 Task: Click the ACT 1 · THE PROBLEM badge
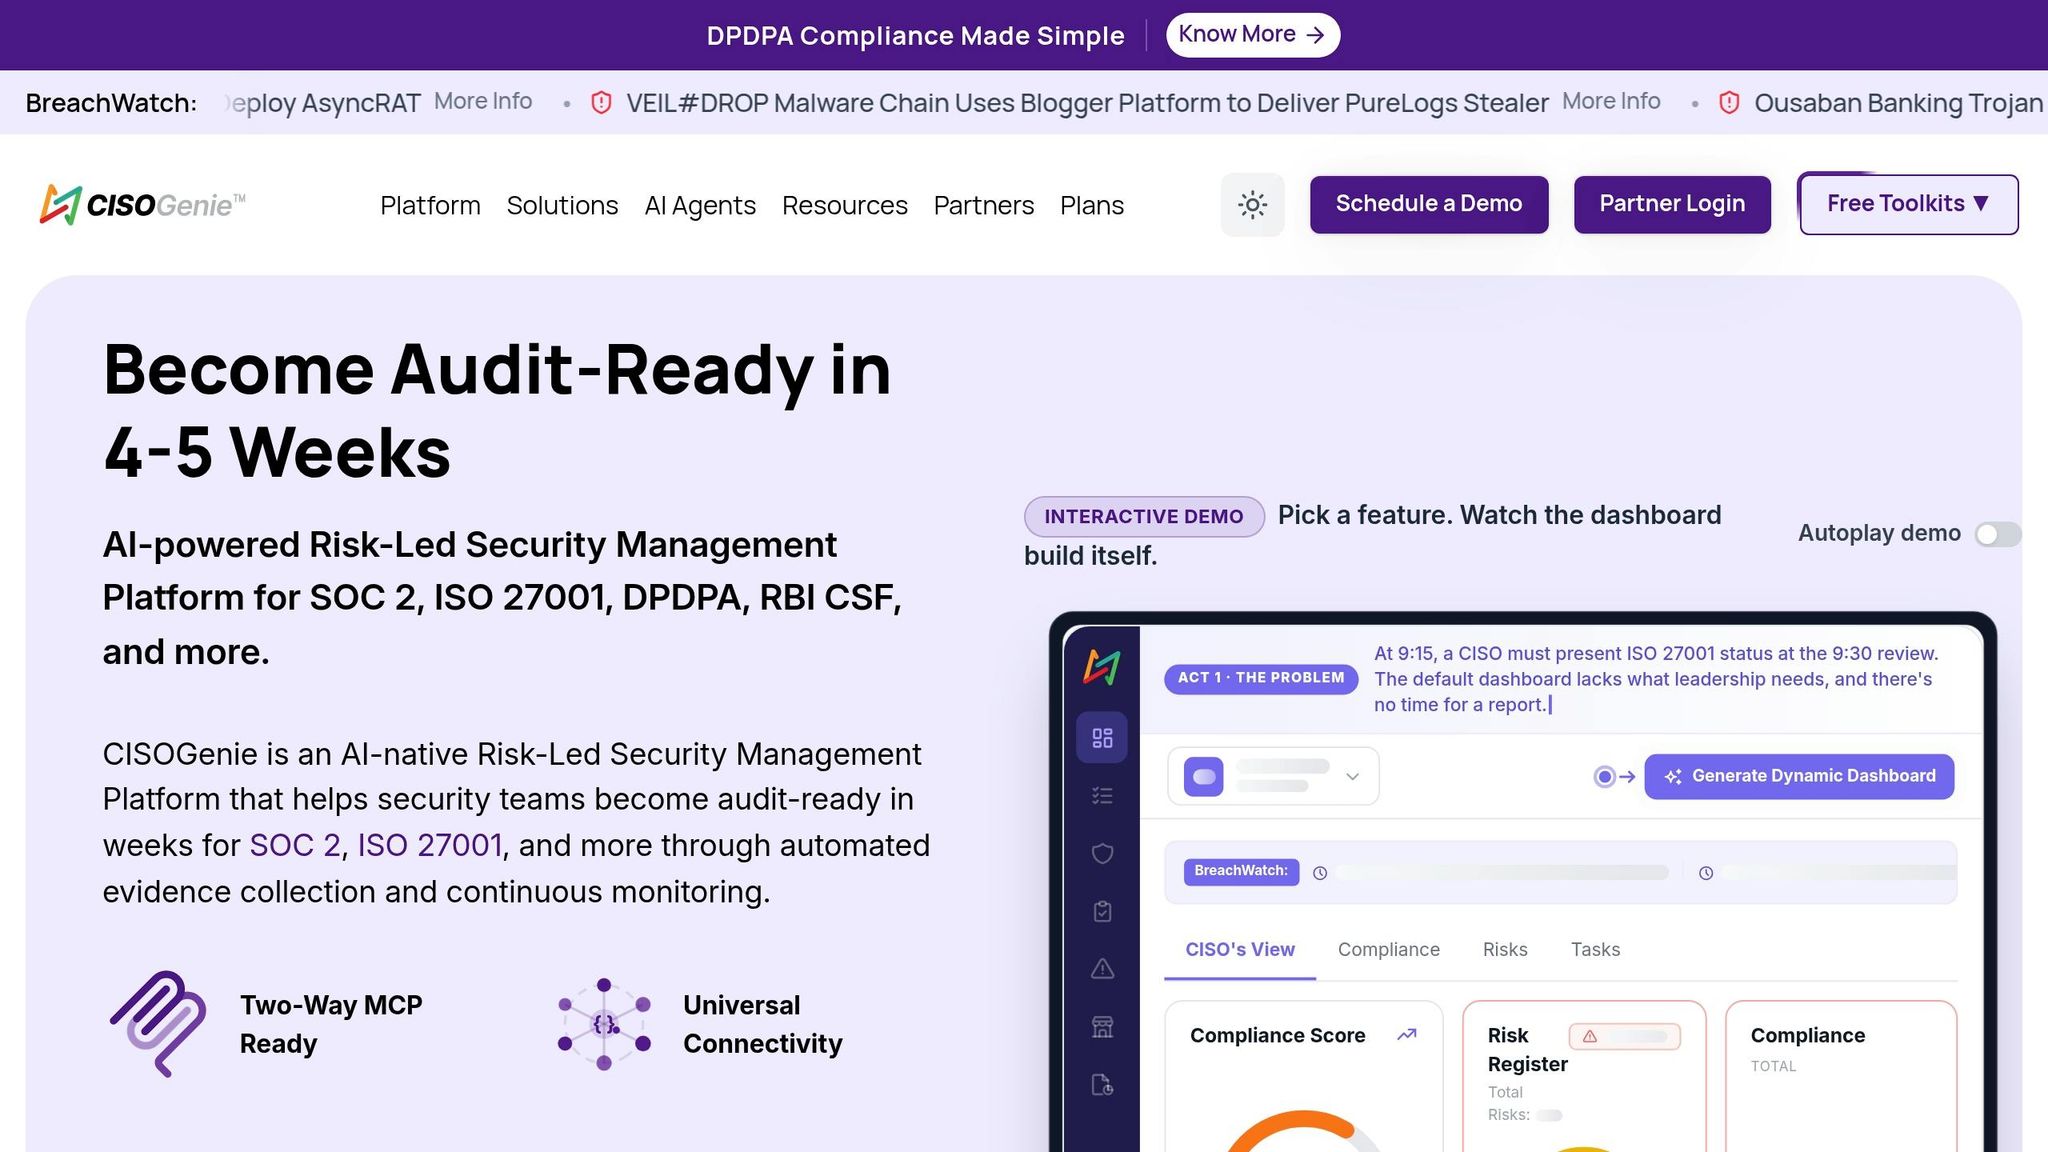1261,678
